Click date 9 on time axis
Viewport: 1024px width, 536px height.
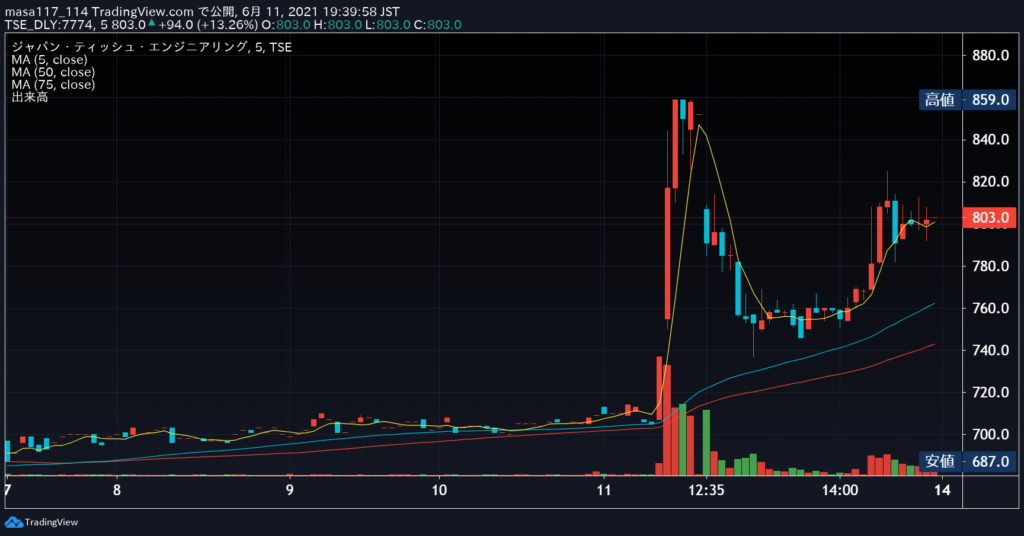click(x=290, y=490)
